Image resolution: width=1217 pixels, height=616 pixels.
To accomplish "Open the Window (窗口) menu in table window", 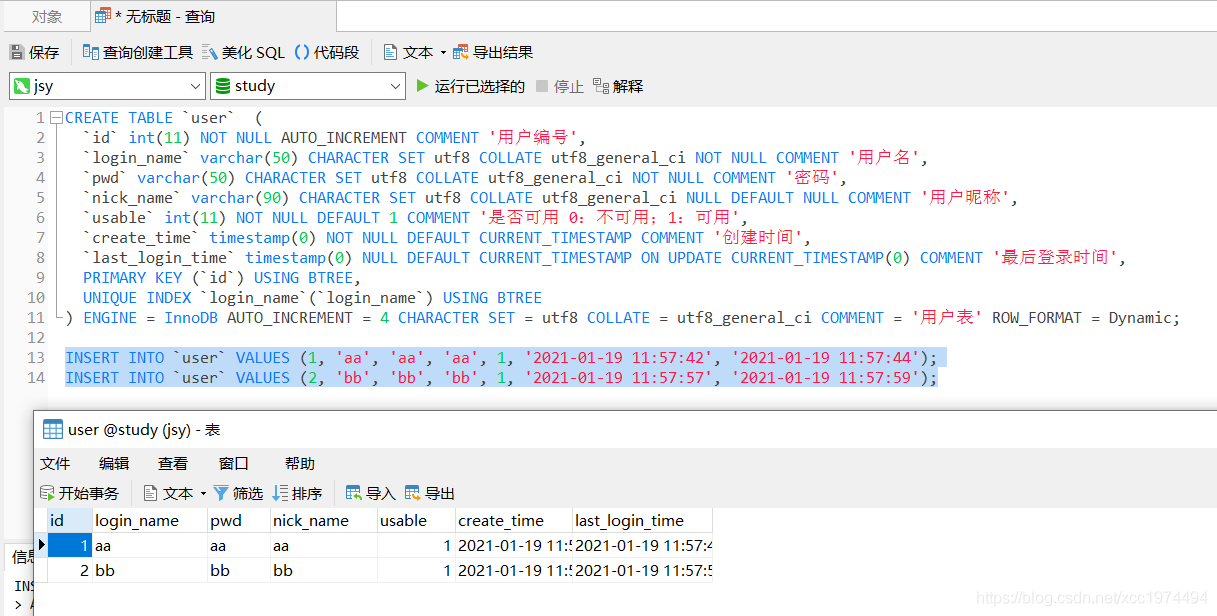I will [x=233, y=463].
